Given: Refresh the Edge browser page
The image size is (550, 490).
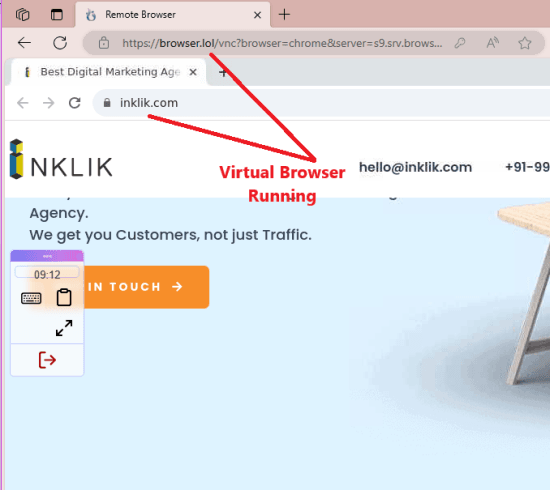Looking at the screenshot, I should [x=60, y=43].
